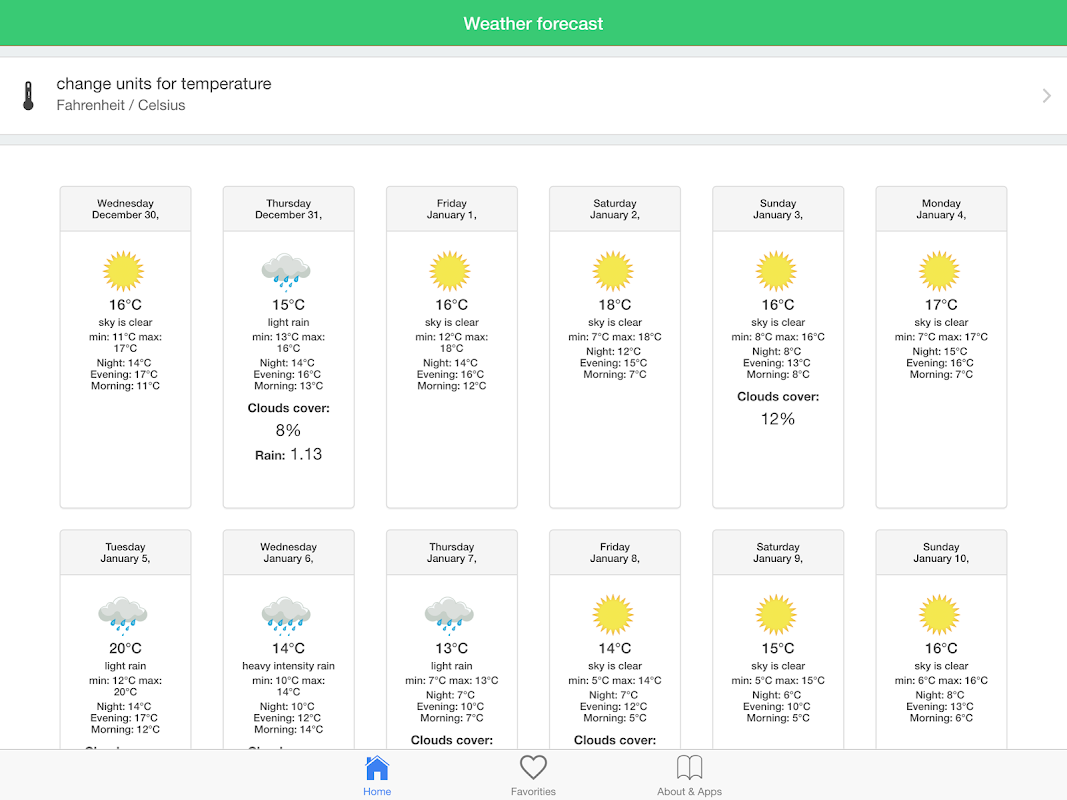This screenshot has height=800, width=1067.
Task: Select the Saturday January 9 header
Action: click(x=778, y=552)
